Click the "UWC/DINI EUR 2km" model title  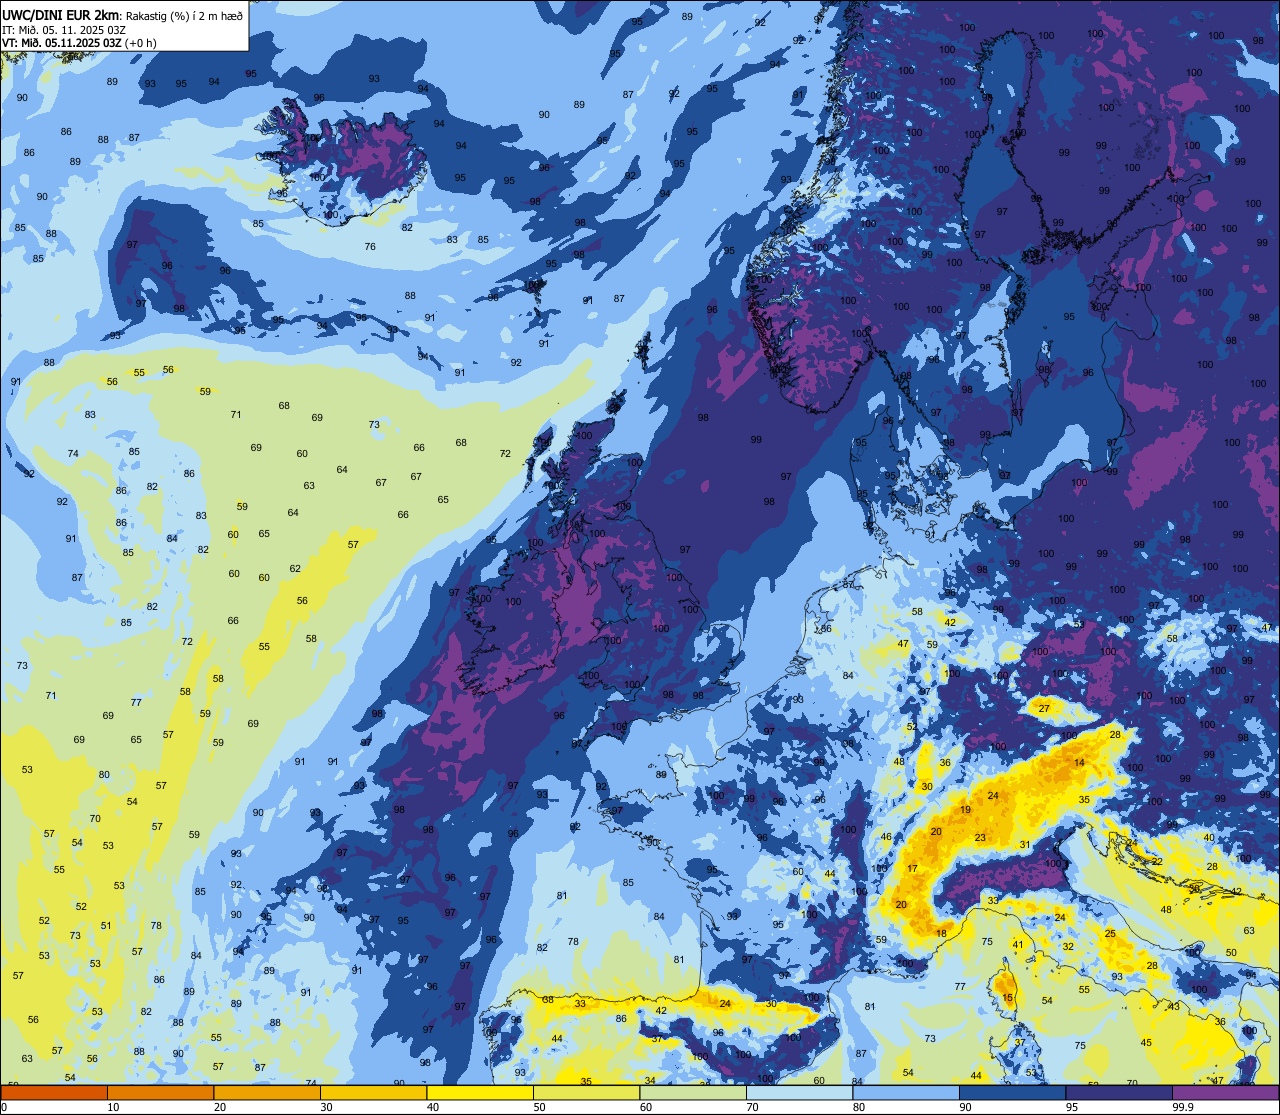tap(61, 14)
